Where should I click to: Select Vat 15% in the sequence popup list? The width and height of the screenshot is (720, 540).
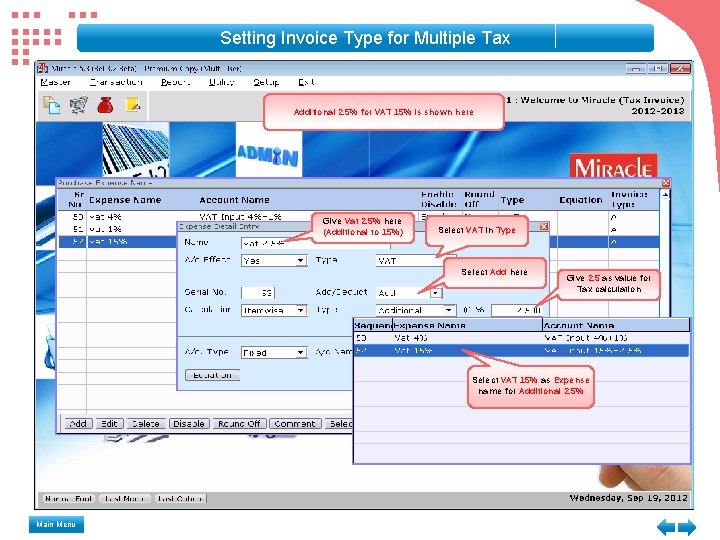[521, 350]
